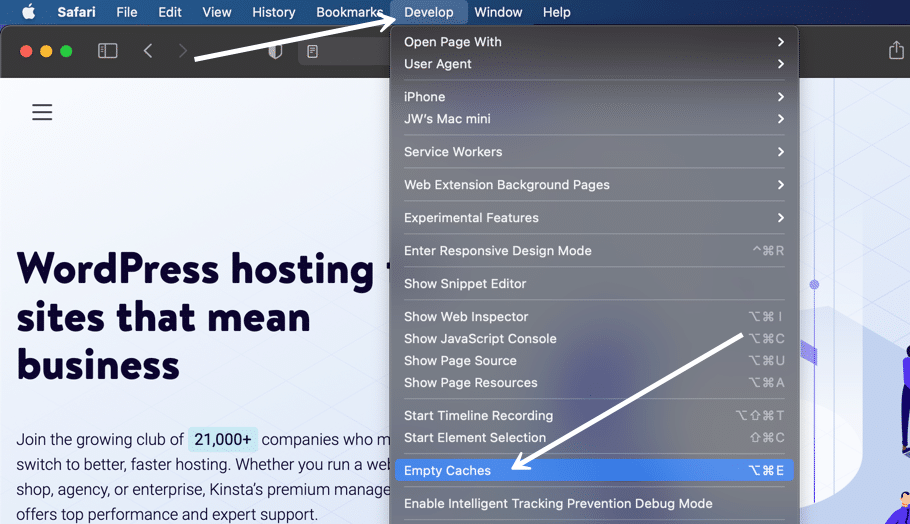Image resolution: width=910 pixels, height=524 pixels.
Task: Open the Safari menu
Action: (x=76, y=12)
